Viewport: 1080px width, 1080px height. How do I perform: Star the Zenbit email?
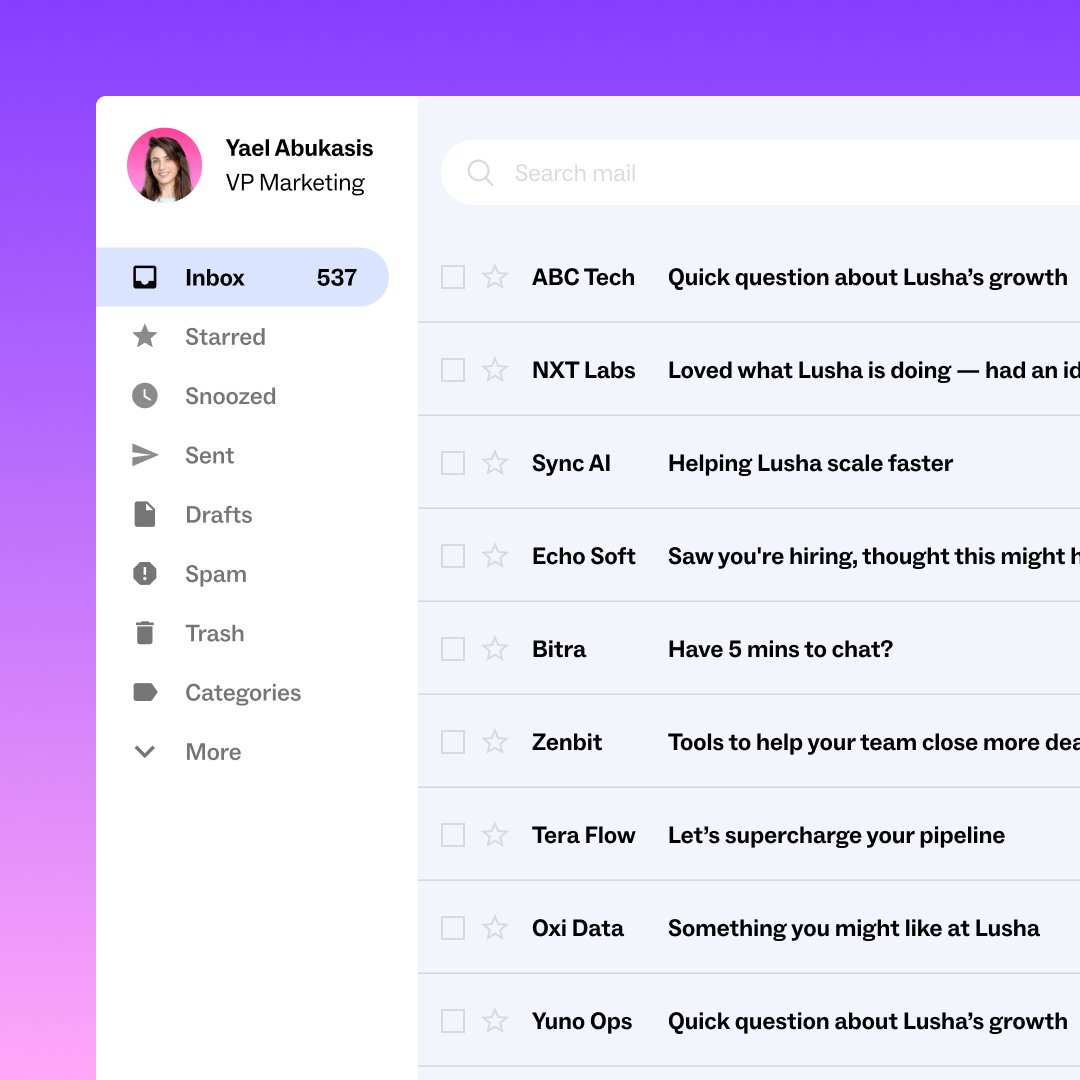click(495, 742)
